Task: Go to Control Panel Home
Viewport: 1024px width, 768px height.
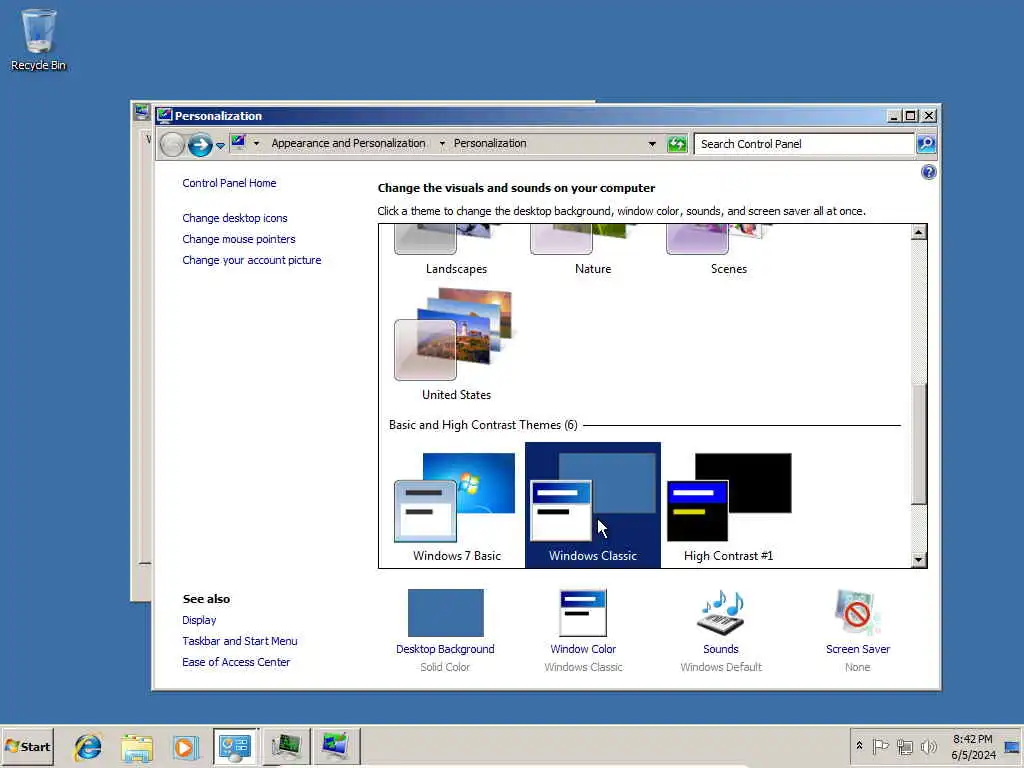Action: tap(229, 183)
